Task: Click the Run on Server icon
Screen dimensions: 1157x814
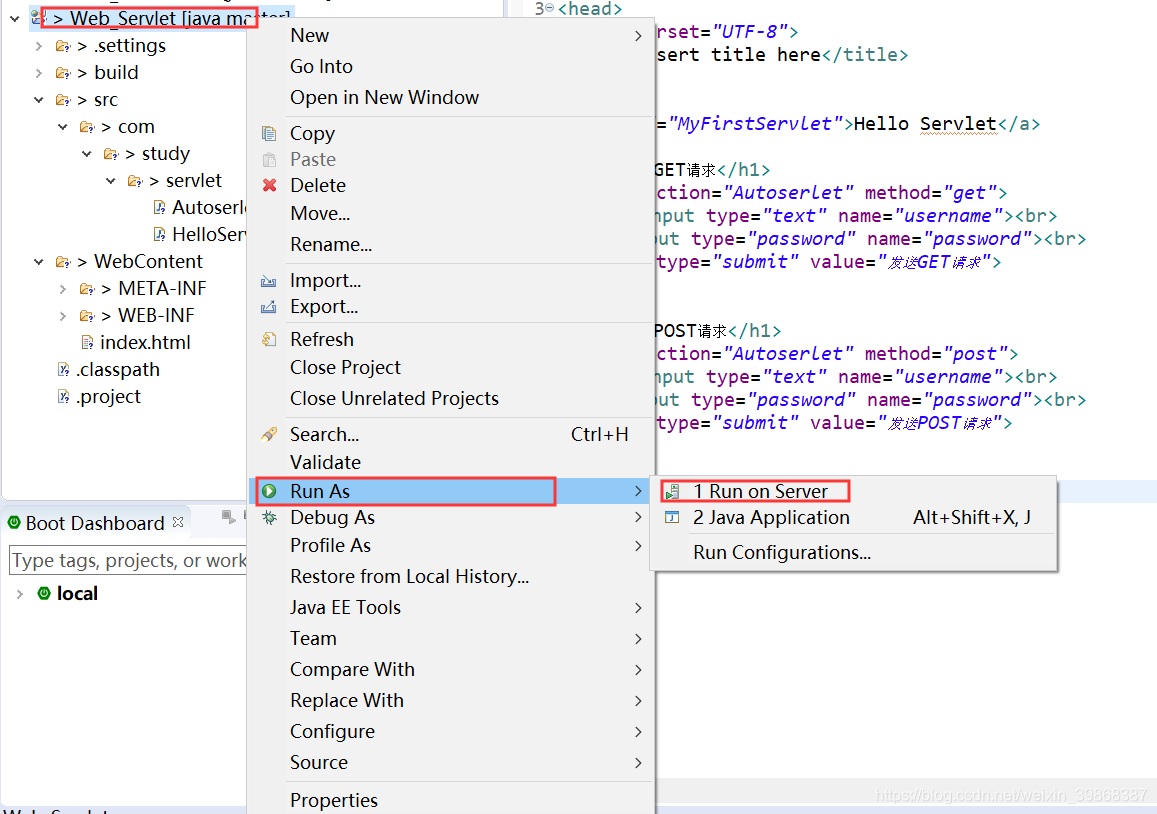Action: 672,491
